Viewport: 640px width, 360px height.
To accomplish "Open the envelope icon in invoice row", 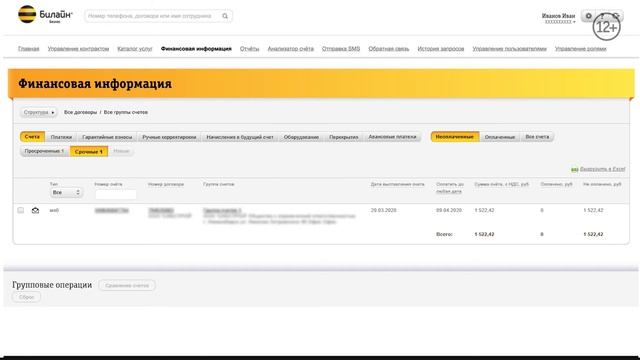I will 36,211.
